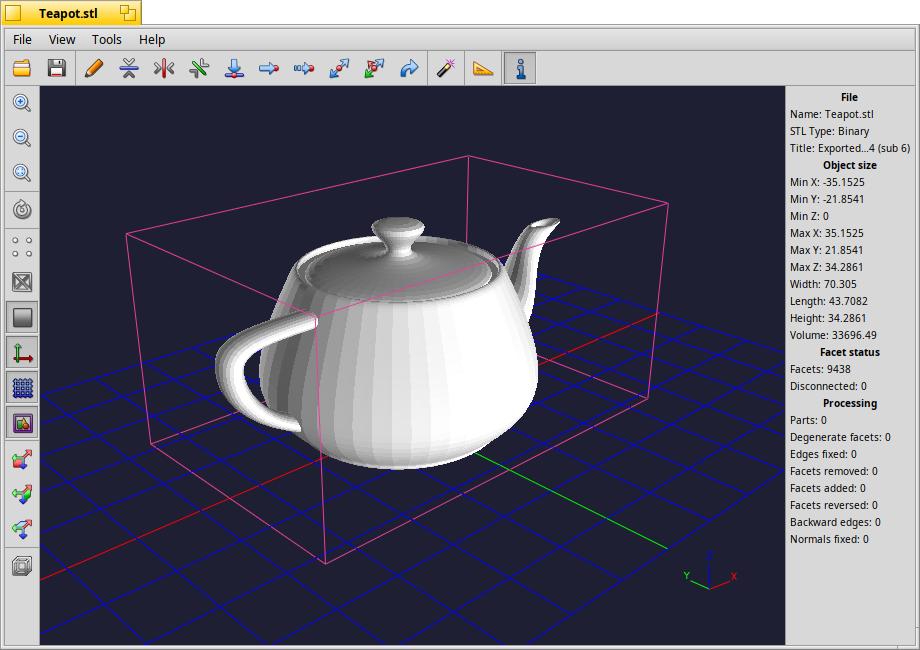The width and height of the screenshot is (920, 650).
Task: Toggle the wireframe cube orthographic view
Action: 22,566
